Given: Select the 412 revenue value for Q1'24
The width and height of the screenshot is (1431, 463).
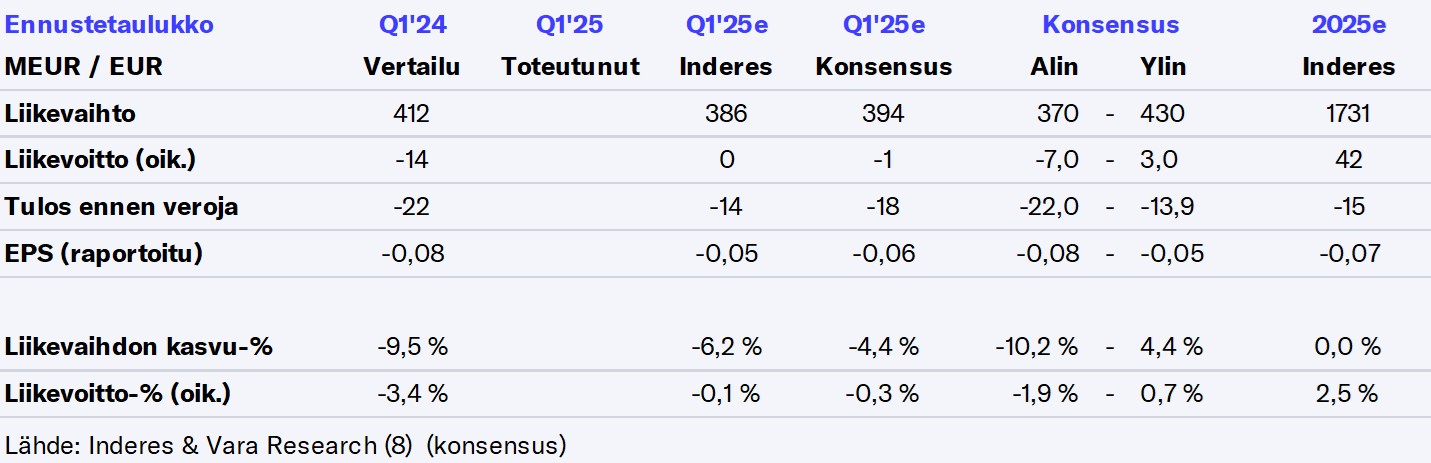Looking at the screenshot, I should pos(411,114).
